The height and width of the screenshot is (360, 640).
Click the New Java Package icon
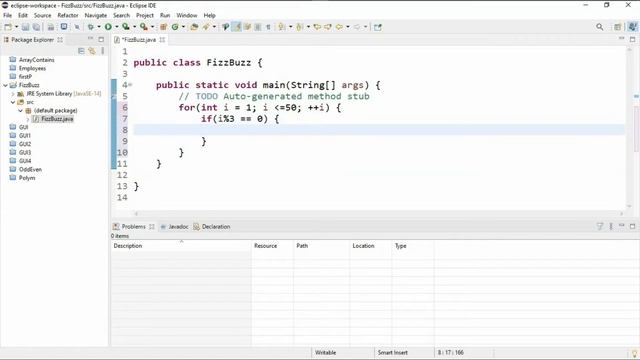click(163, 27)
